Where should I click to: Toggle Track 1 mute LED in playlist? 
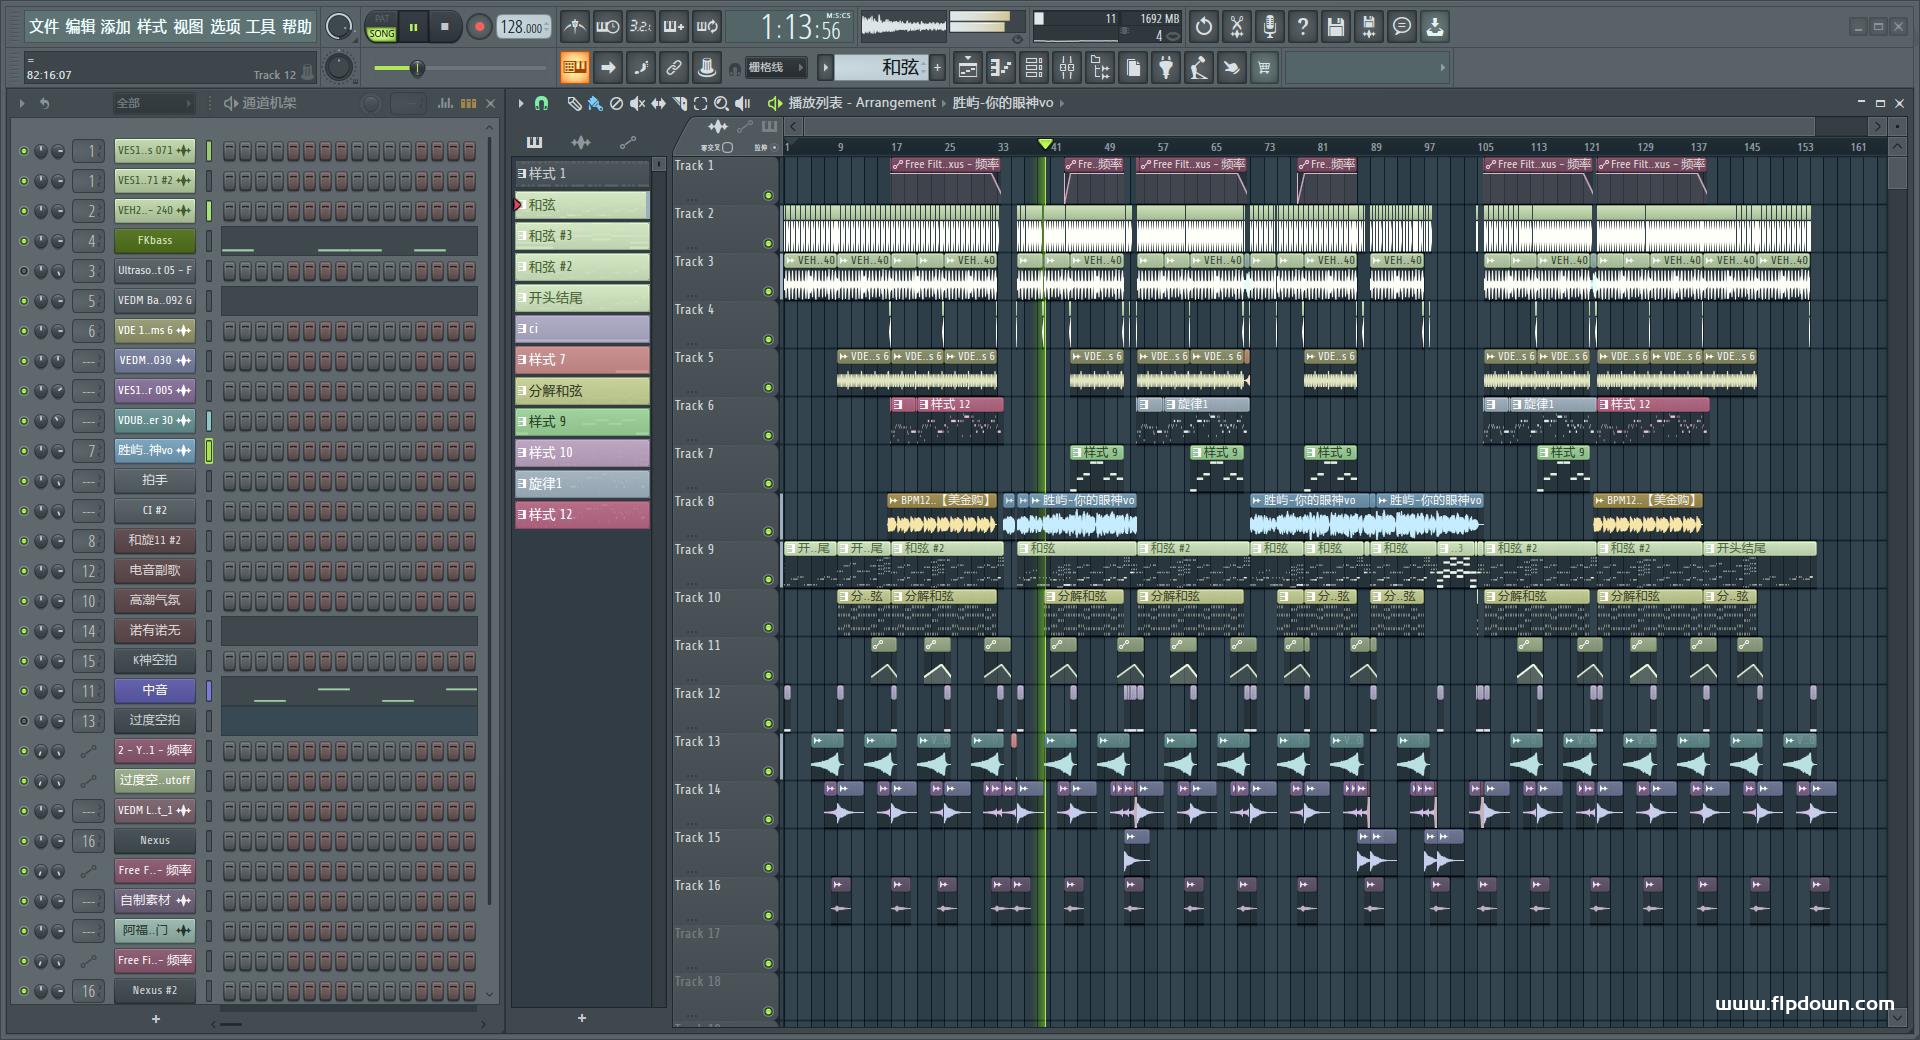pyautogui.click(x=768, y=195)
